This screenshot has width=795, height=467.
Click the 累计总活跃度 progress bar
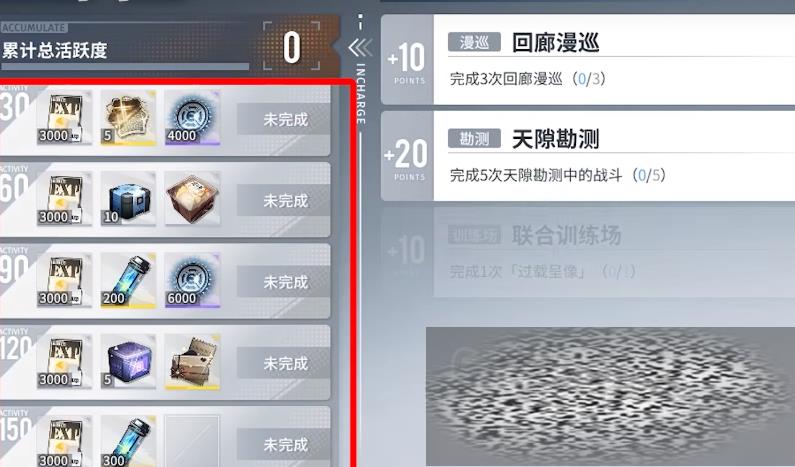pyautogui.click(x=125, y=66)
